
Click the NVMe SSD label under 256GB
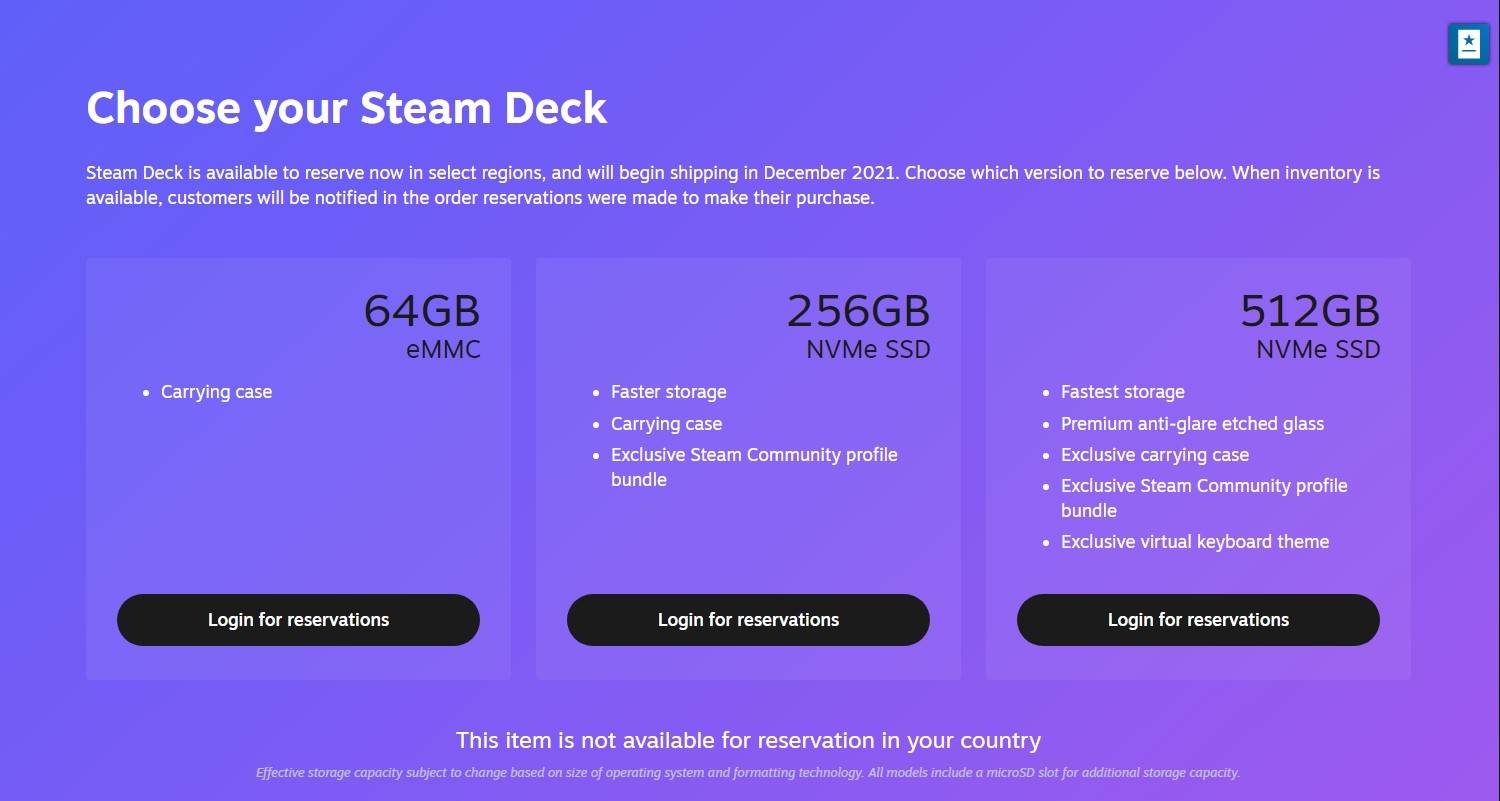(868, 350)
